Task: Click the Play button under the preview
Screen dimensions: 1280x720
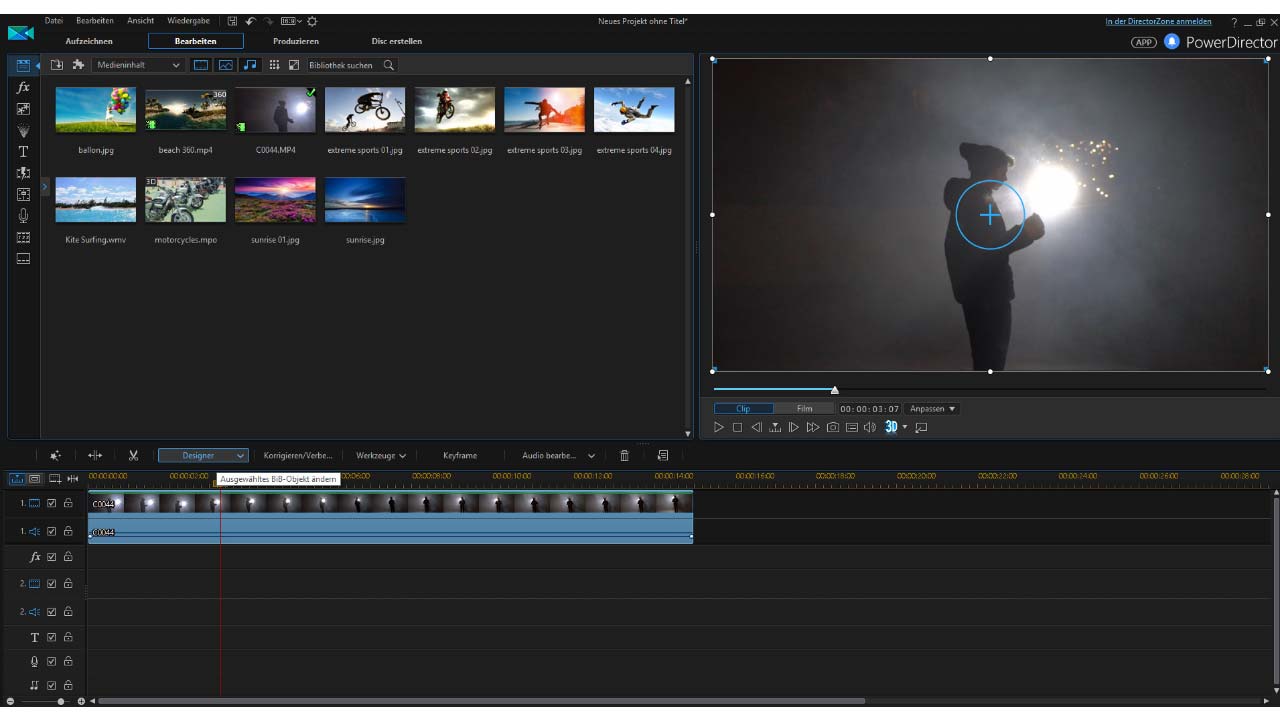Action: (x=718, y=428)
